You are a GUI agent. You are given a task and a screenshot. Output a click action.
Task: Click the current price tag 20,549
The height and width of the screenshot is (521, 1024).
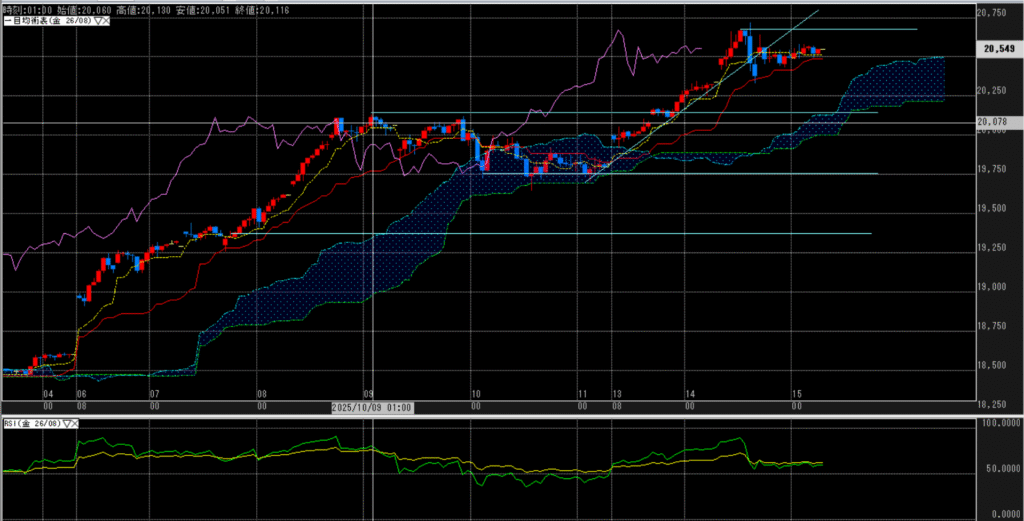[x=999, y=48]
